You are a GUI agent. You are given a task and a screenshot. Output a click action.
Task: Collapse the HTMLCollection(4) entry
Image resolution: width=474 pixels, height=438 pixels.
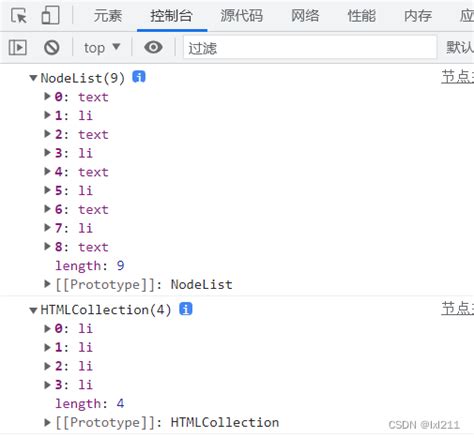[x=33, y=310]
